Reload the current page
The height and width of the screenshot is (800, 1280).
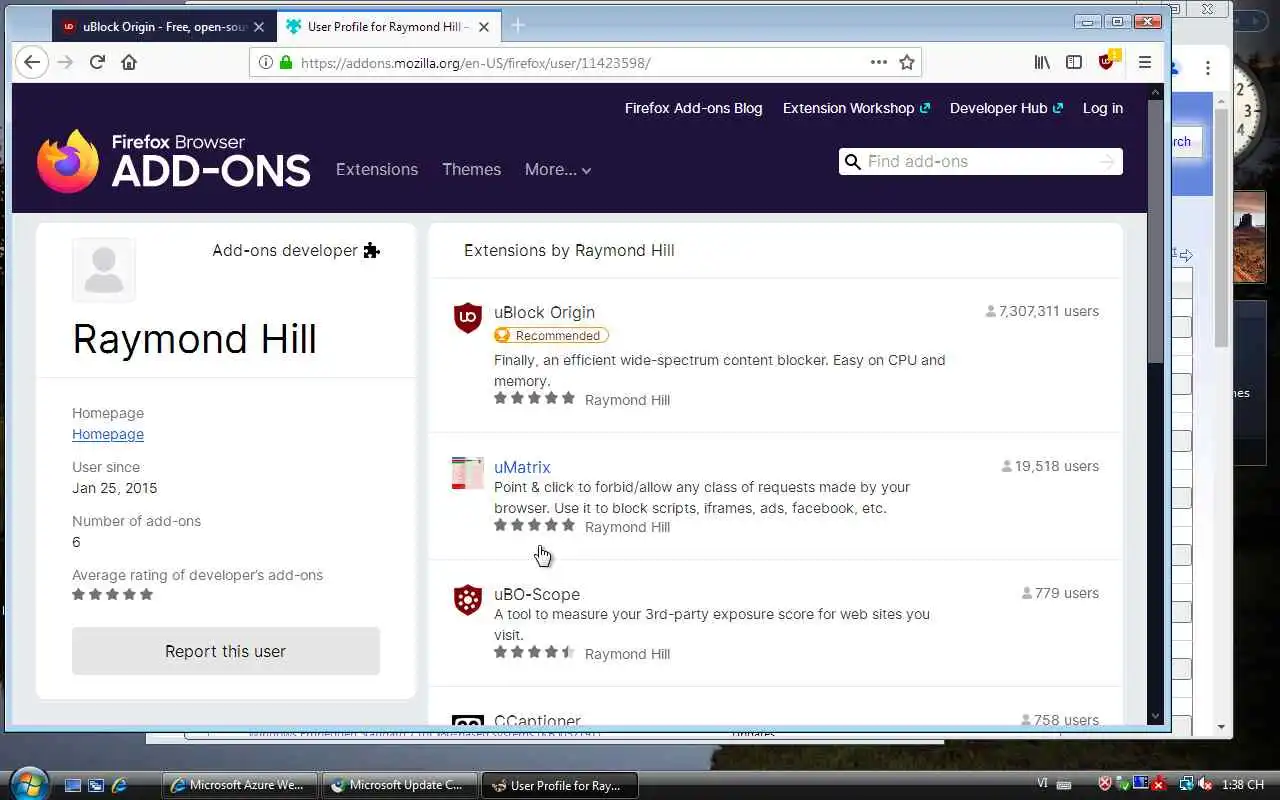click(x=97, y=62)
